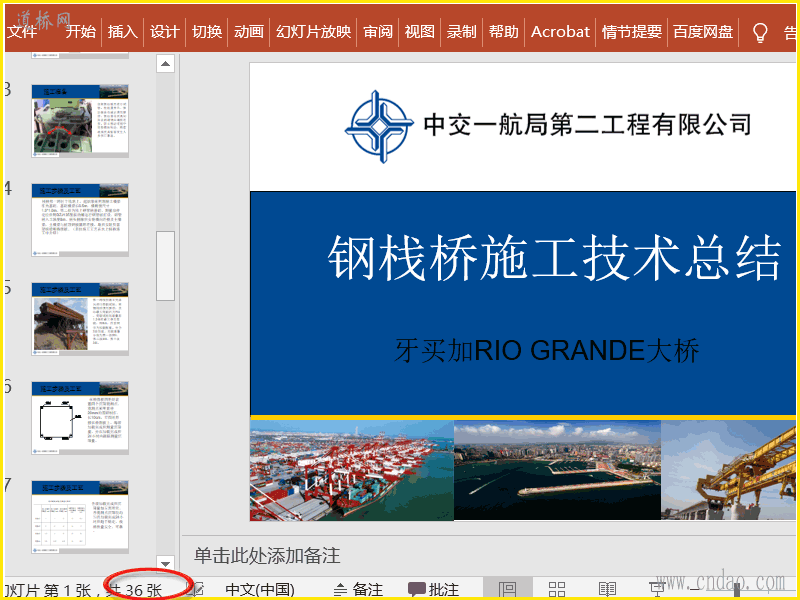
Task: Select slide 3 thumbnail
Action: (x=80, y=121)
